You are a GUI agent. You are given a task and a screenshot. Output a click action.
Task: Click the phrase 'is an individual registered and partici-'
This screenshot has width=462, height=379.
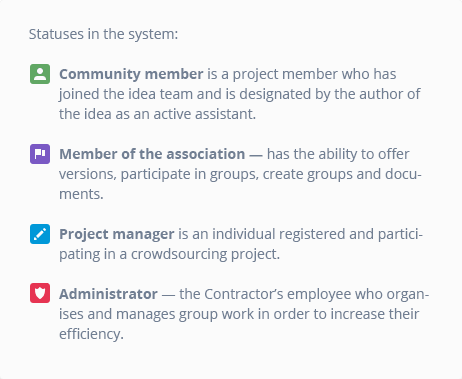coord(301,234)
